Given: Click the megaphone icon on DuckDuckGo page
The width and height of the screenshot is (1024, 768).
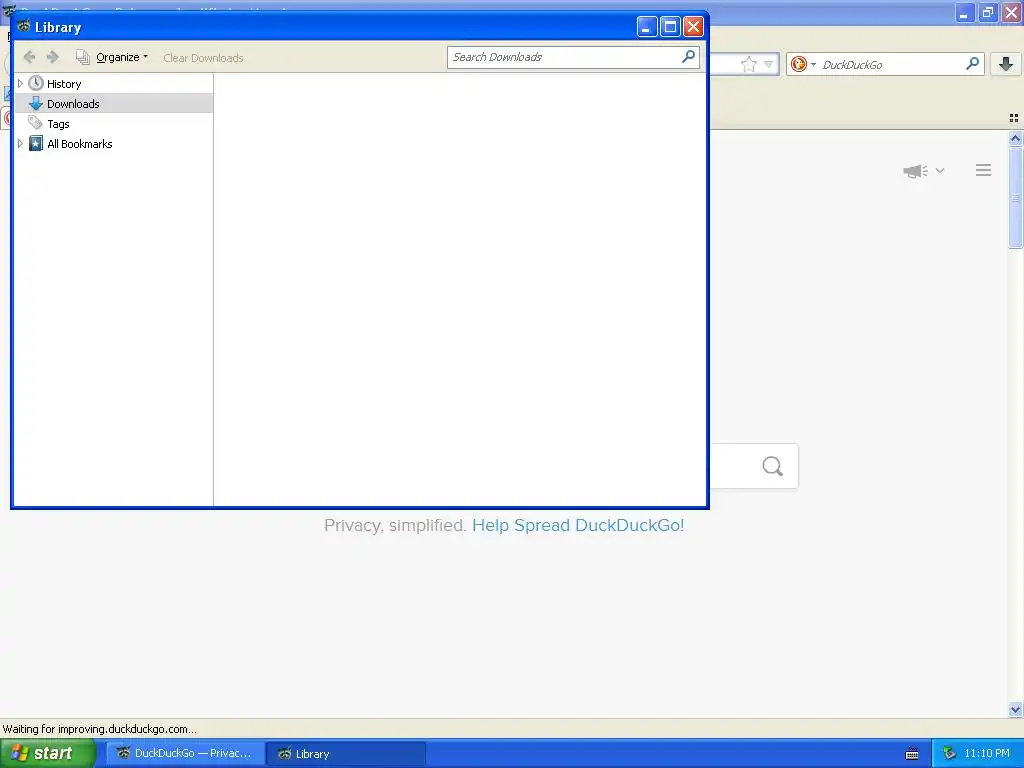Looking at the screenshot, I should [915, 170].
